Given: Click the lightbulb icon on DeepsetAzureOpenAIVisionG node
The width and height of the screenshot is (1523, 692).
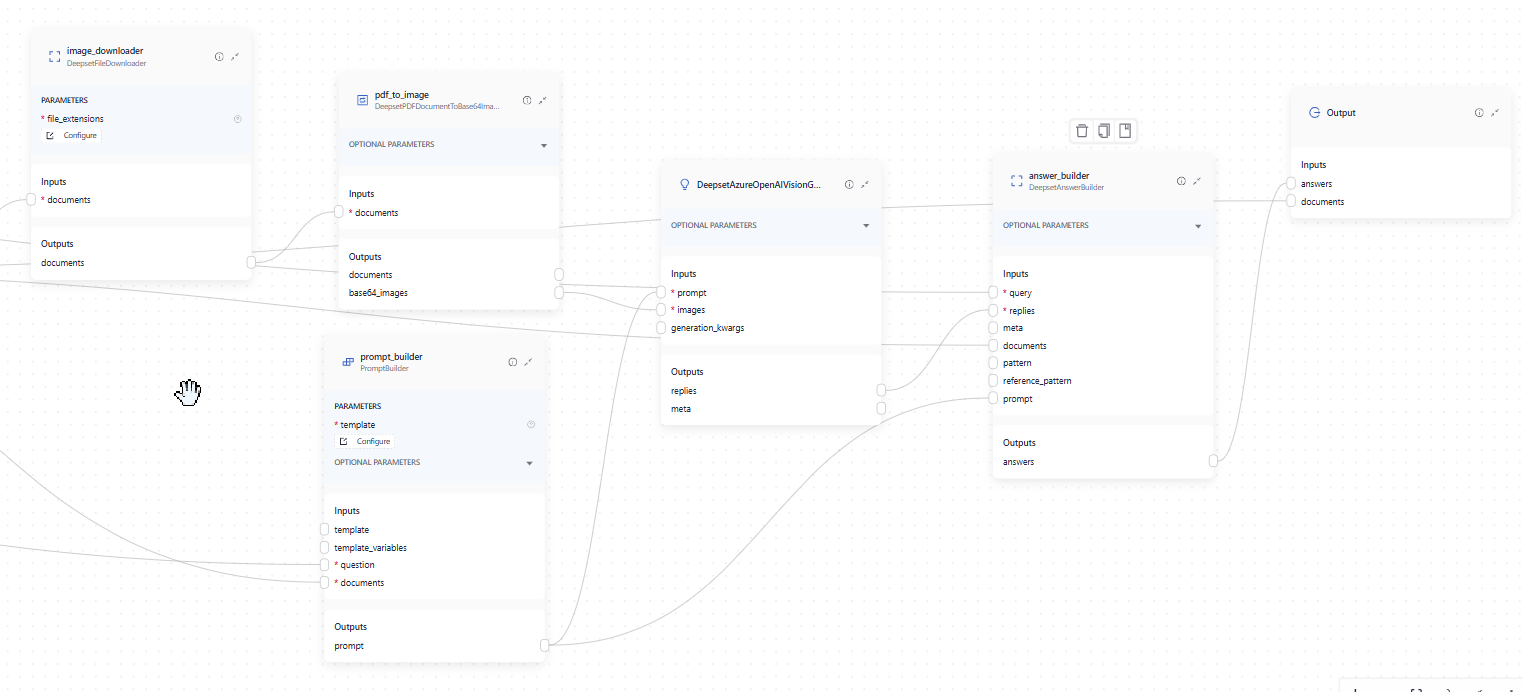Looking at the screenshot, I should [684, 184].
